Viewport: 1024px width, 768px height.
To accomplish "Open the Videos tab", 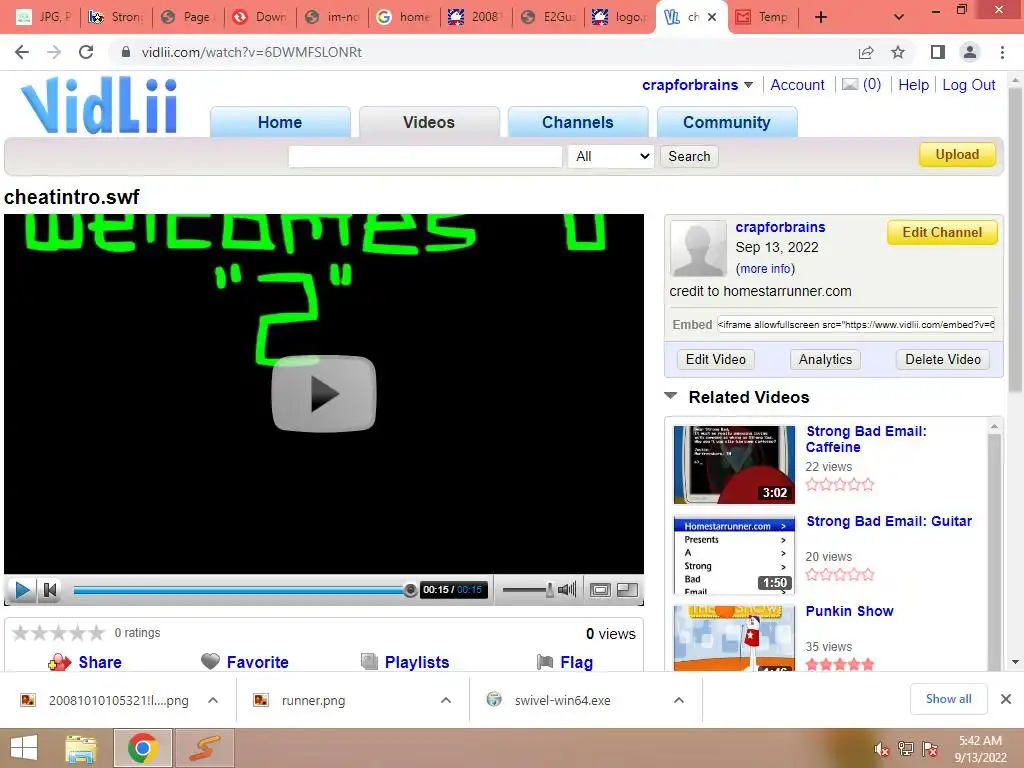I will coord(429,122).
